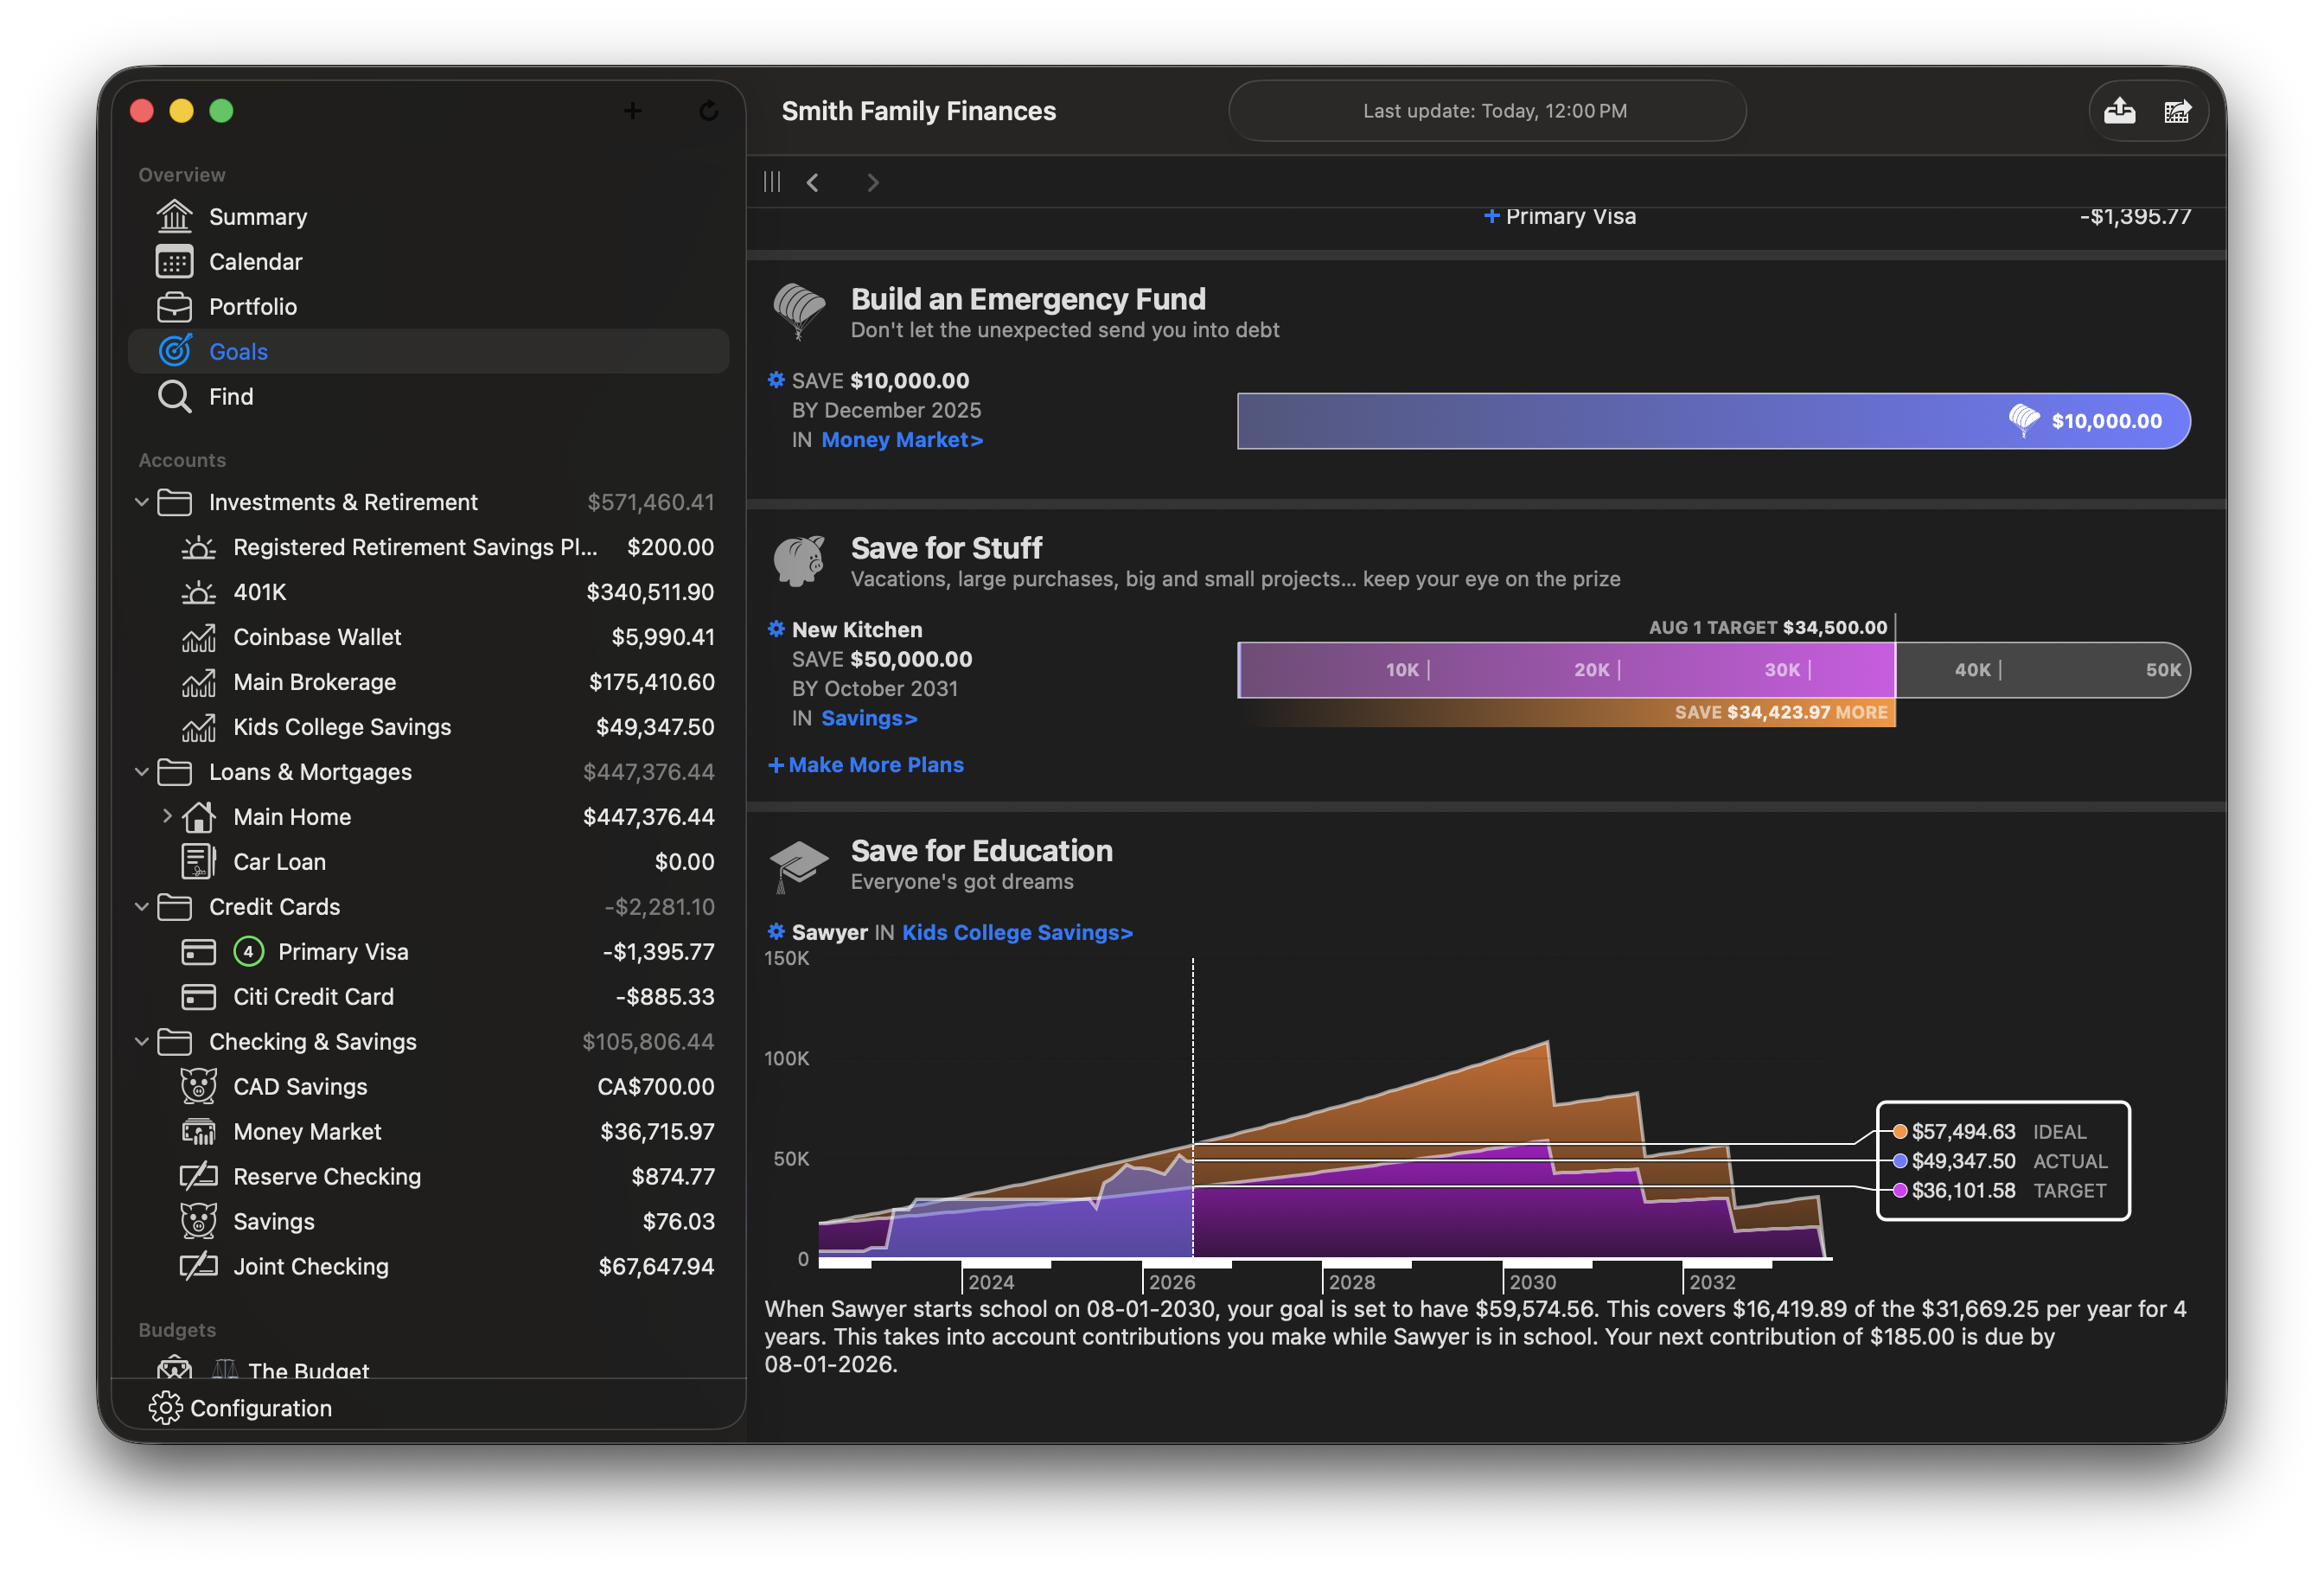Select Goals in the Overview list

pyautogui.click(x=428, y=351)
